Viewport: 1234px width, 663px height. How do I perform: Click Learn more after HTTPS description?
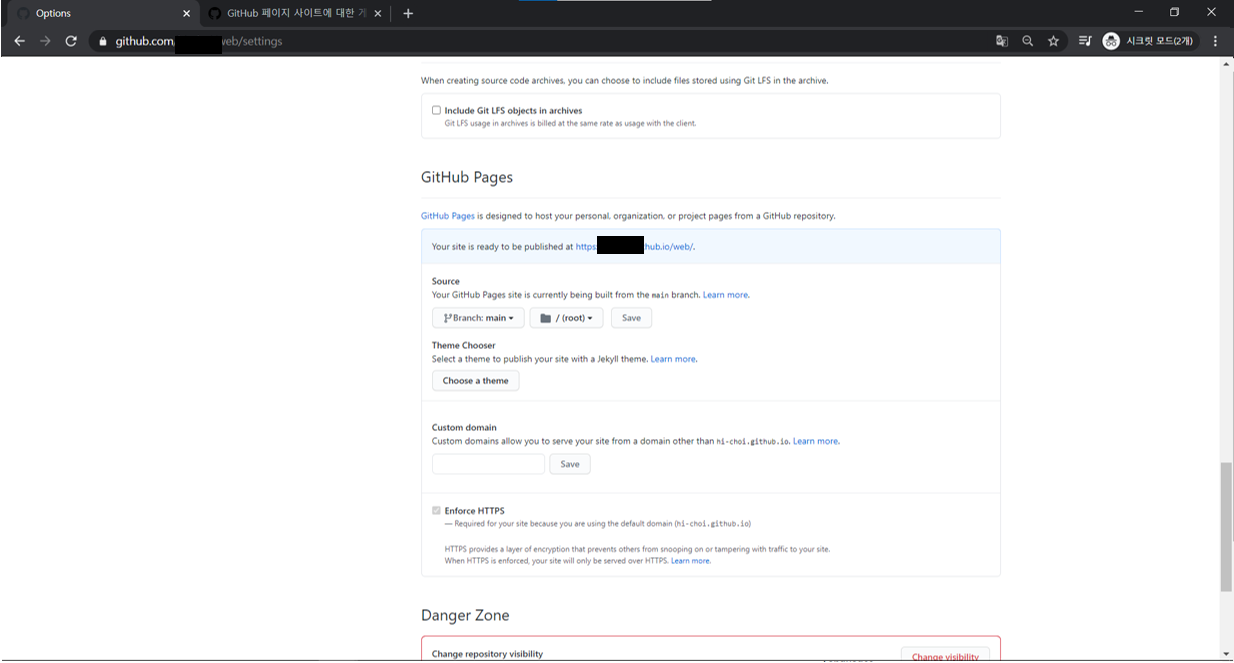click(x=690, y=561)
